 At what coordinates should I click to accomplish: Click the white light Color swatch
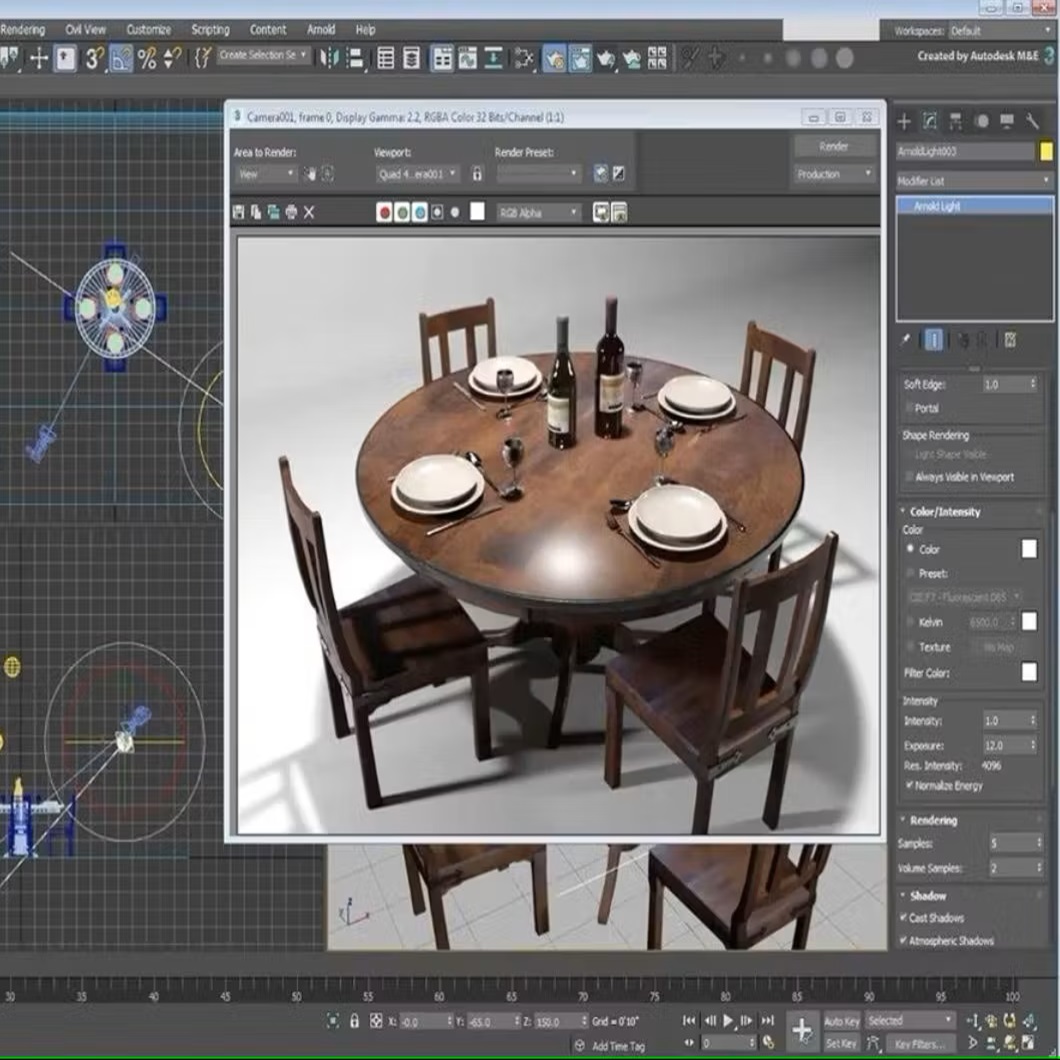coord(1028,549)
